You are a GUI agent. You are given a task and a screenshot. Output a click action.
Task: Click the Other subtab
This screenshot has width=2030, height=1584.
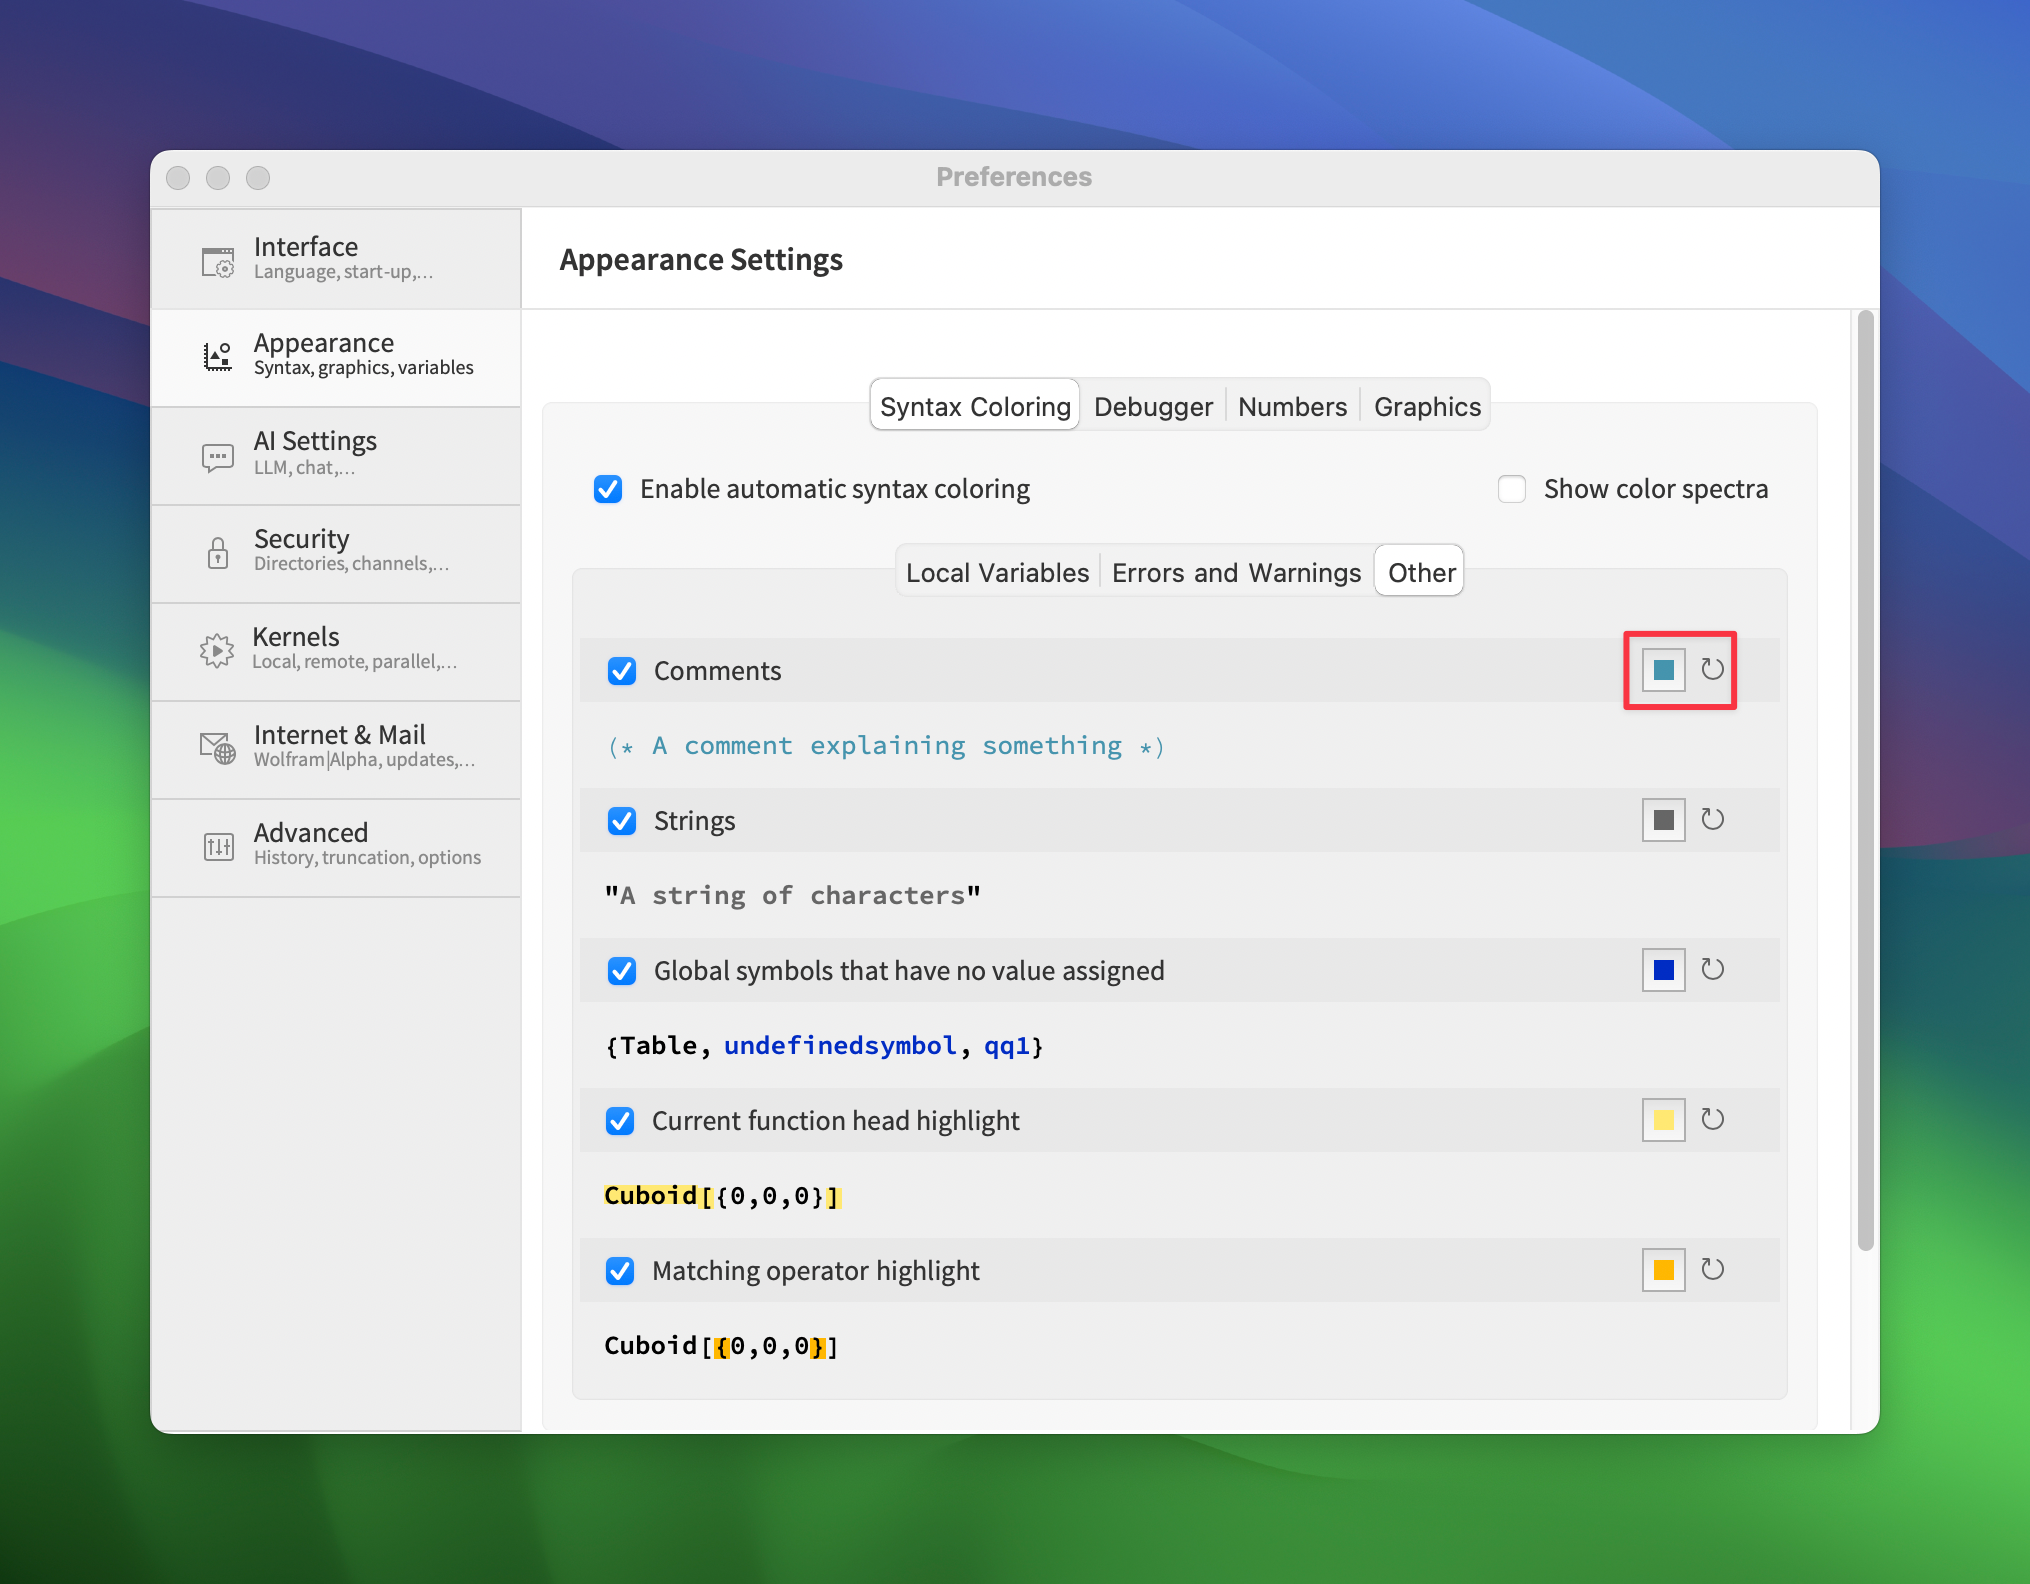click(1419, 574)
